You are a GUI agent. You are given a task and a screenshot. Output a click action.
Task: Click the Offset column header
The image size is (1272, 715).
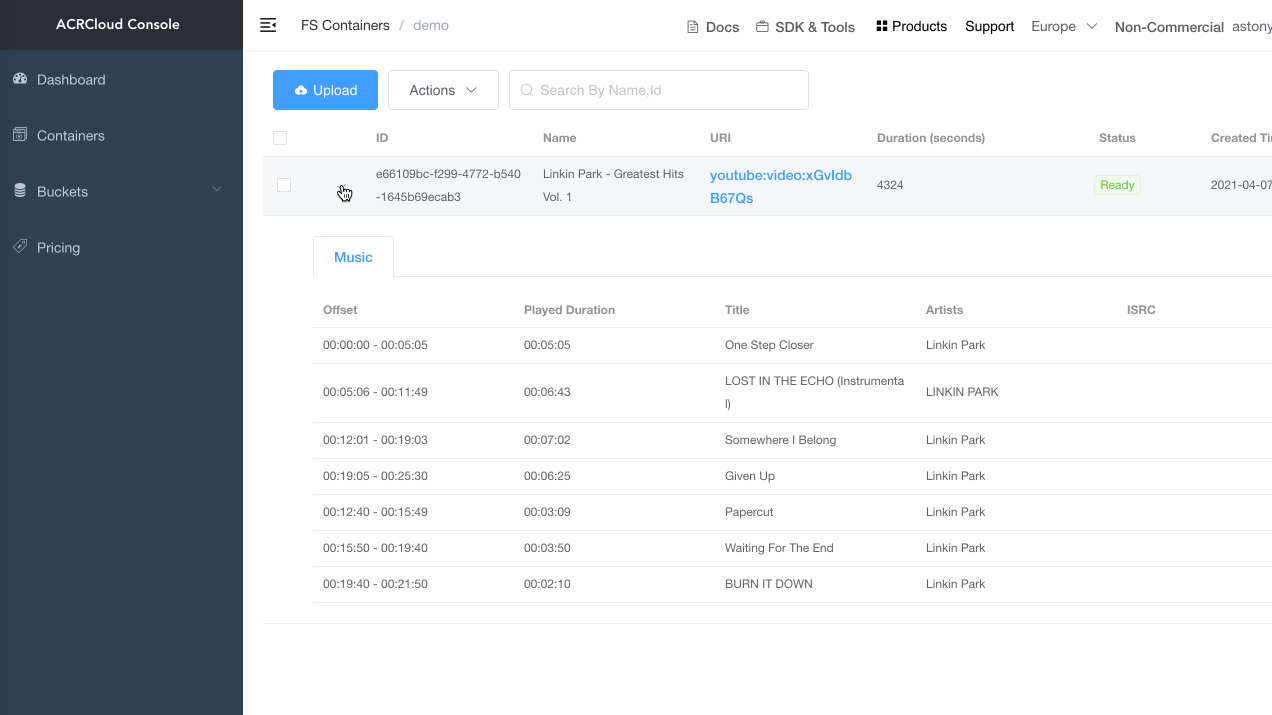[340, 310]
